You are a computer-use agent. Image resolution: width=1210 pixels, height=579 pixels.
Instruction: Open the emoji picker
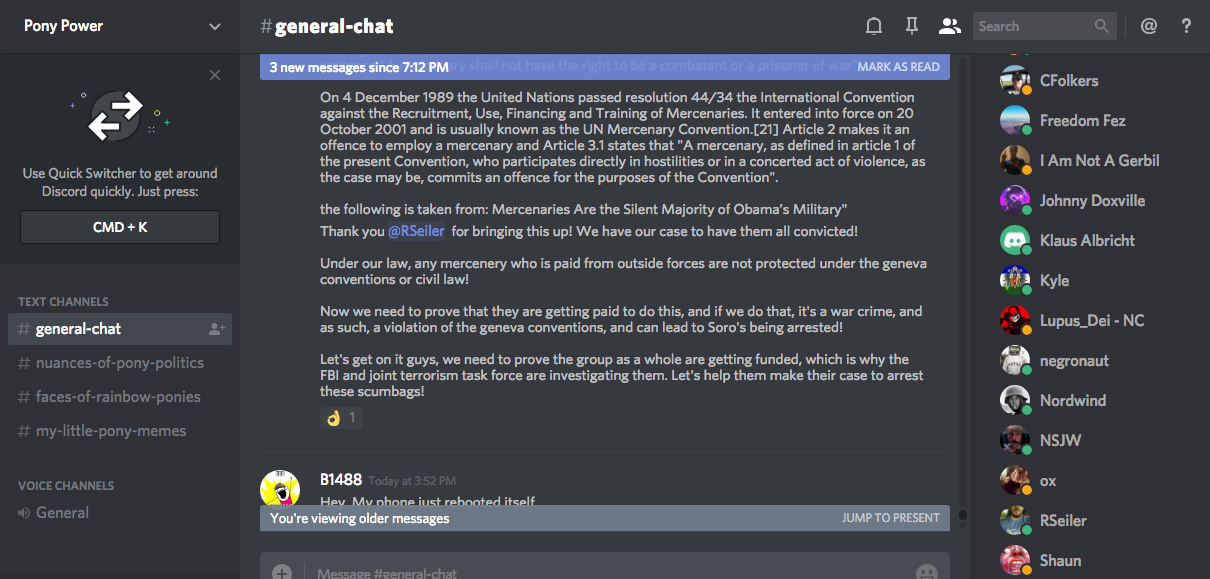click(927, 572)
